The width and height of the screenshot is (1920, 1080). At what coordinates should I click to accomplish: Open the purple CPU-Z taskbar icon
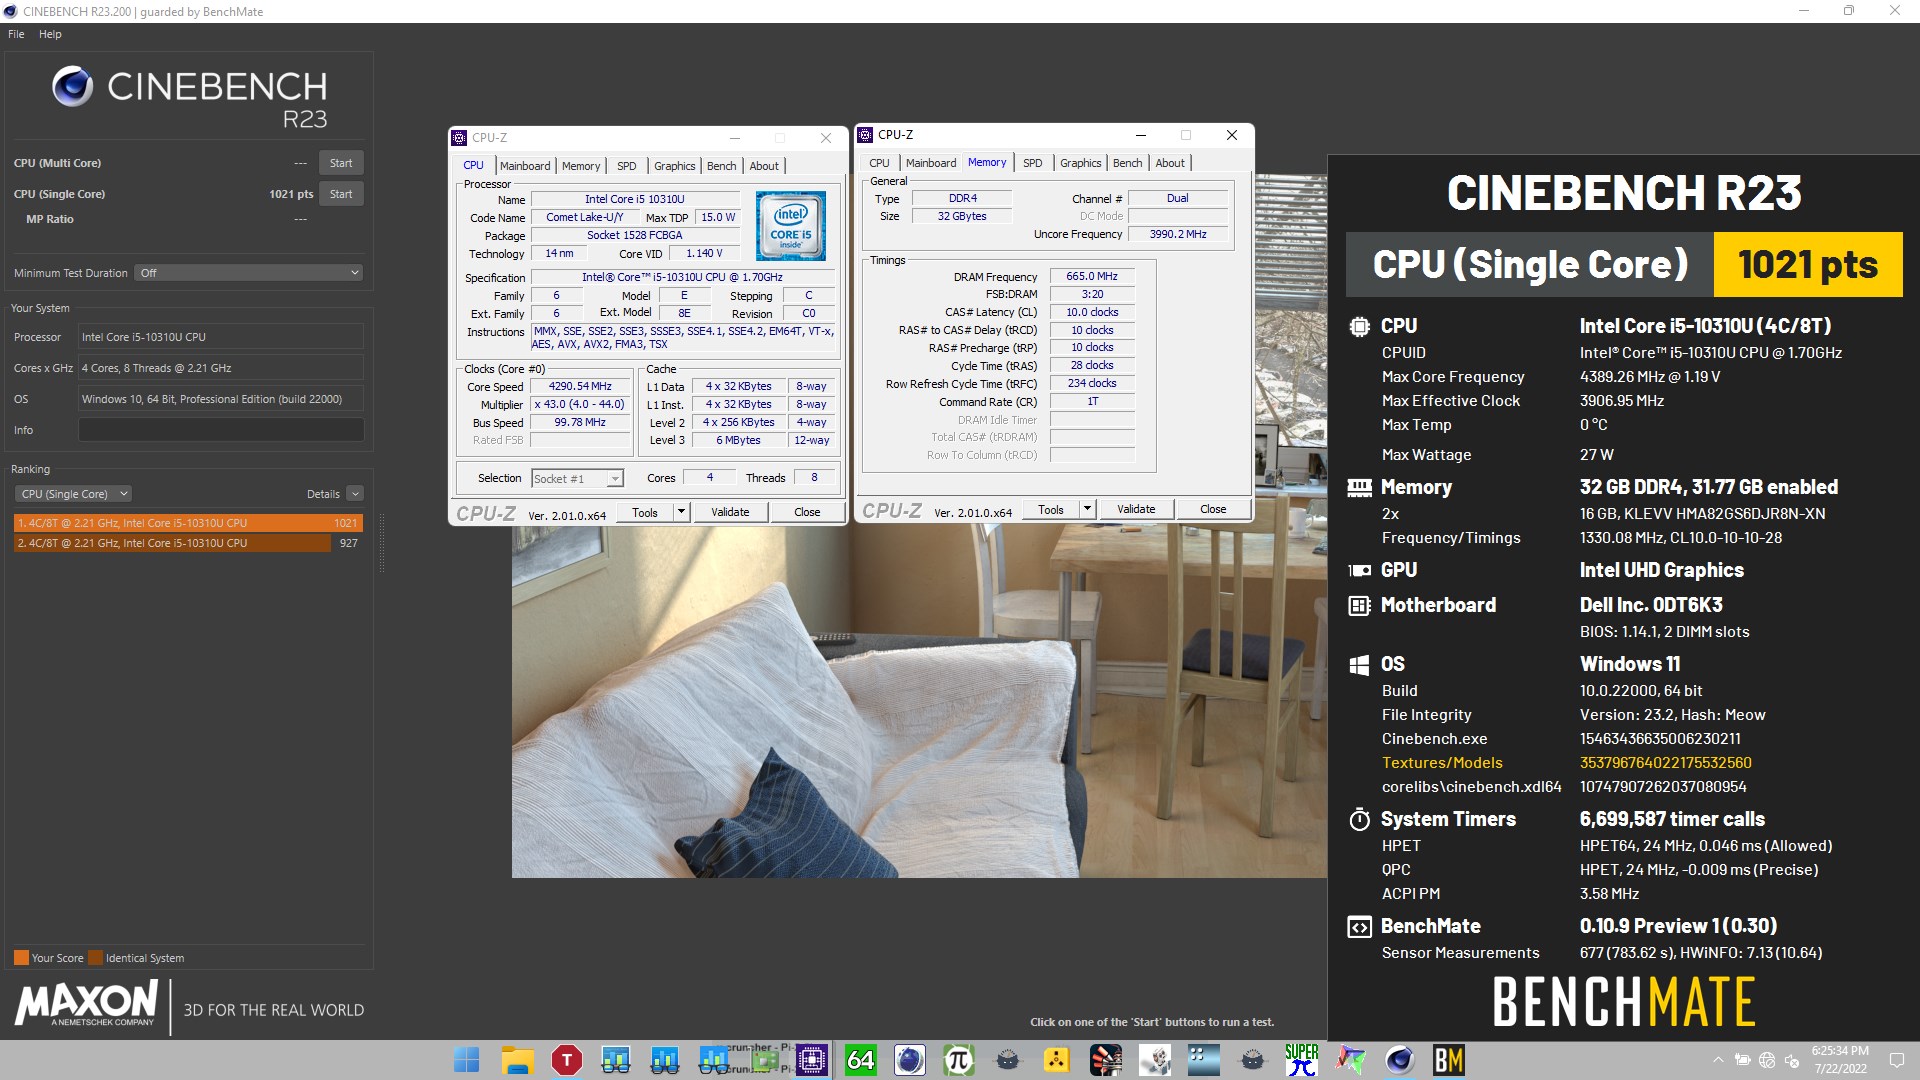click(x=811, y=1060)
